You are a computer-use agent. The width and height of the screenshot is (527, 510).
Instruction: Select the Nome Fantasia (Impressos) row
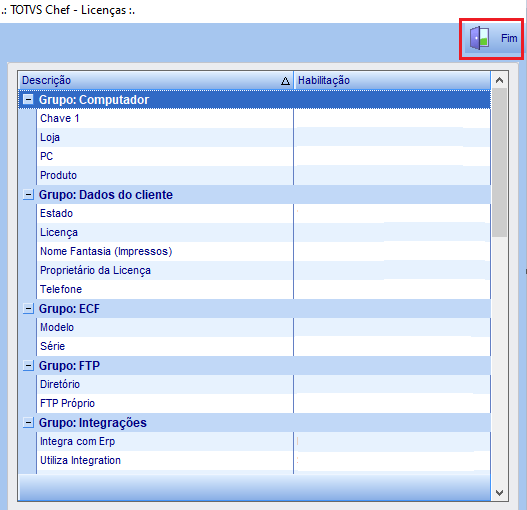[x=264, y=251]
